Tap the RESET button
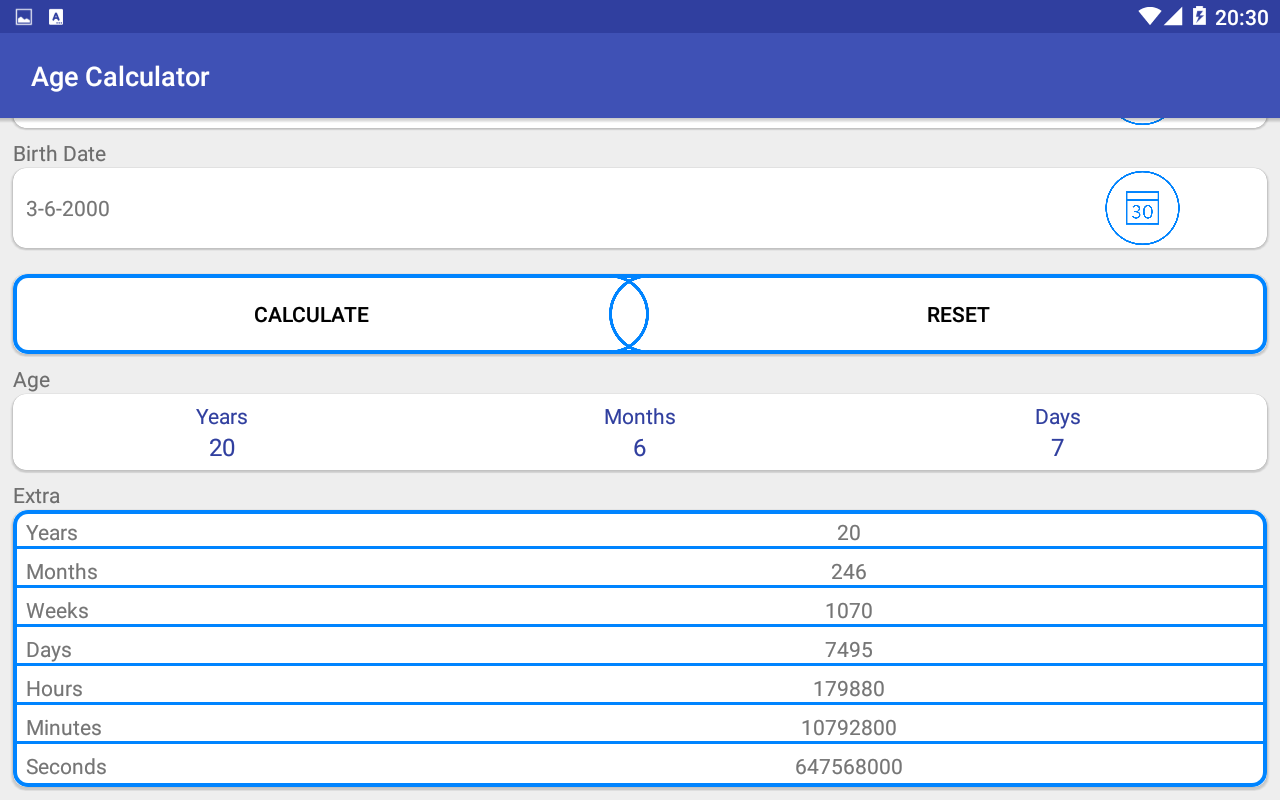The height and width of the screenshot is (800, 1280). point(958,315)
